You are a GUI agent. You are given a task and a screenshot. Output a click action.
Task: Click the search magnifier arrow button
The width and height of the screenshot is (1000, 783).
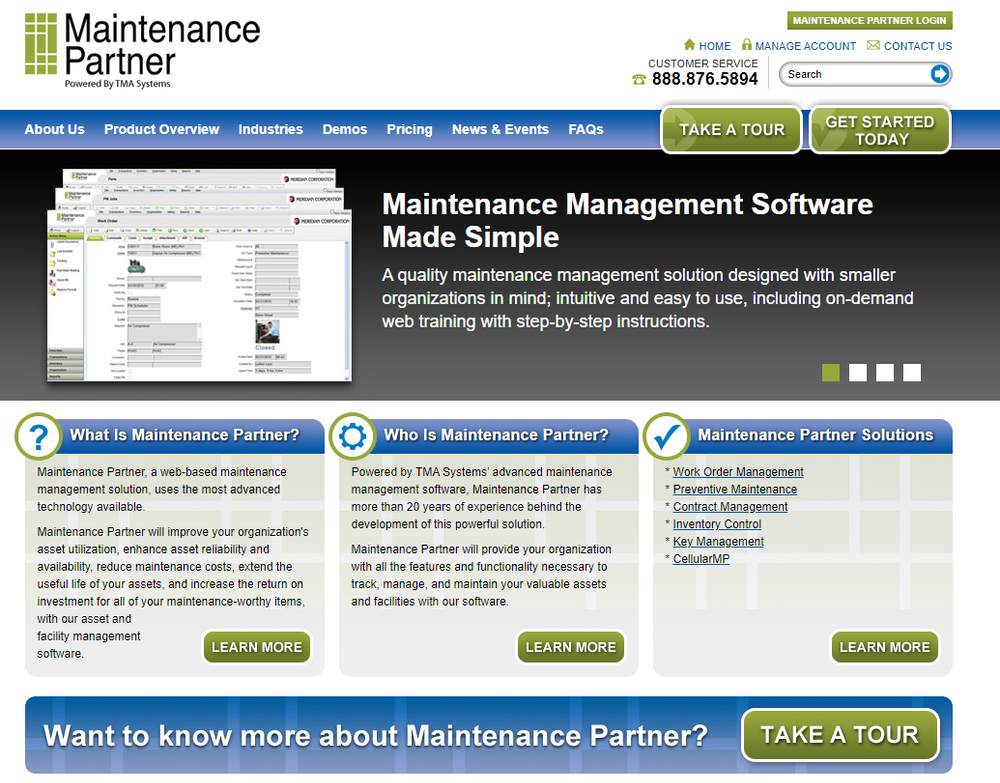[x=938, y=73]
